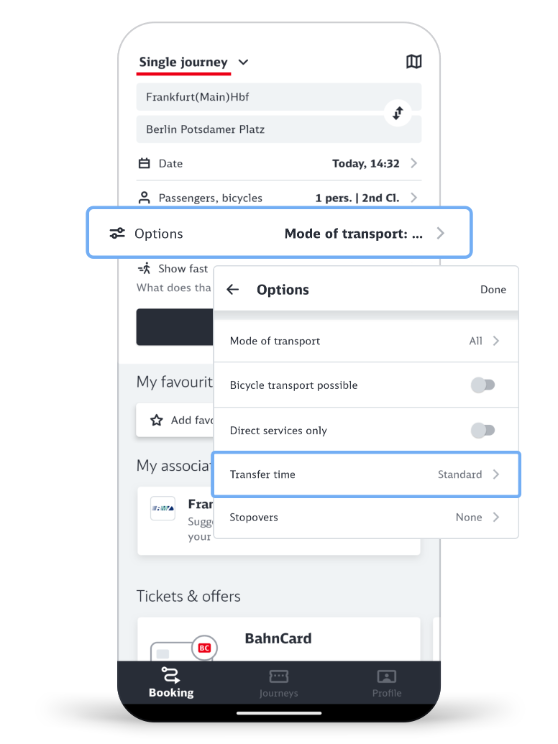Open Mode of transport All selector
This screenshot has width=558, height=744.
(x=365, y=341)
